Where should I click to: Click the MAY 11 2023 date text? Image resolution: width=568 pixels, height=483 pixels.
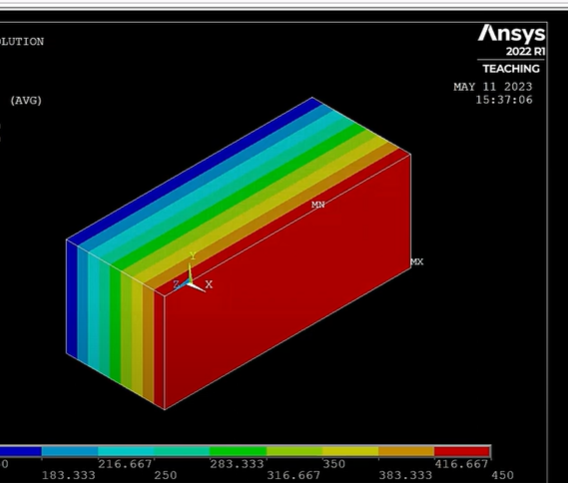(493, 87)
